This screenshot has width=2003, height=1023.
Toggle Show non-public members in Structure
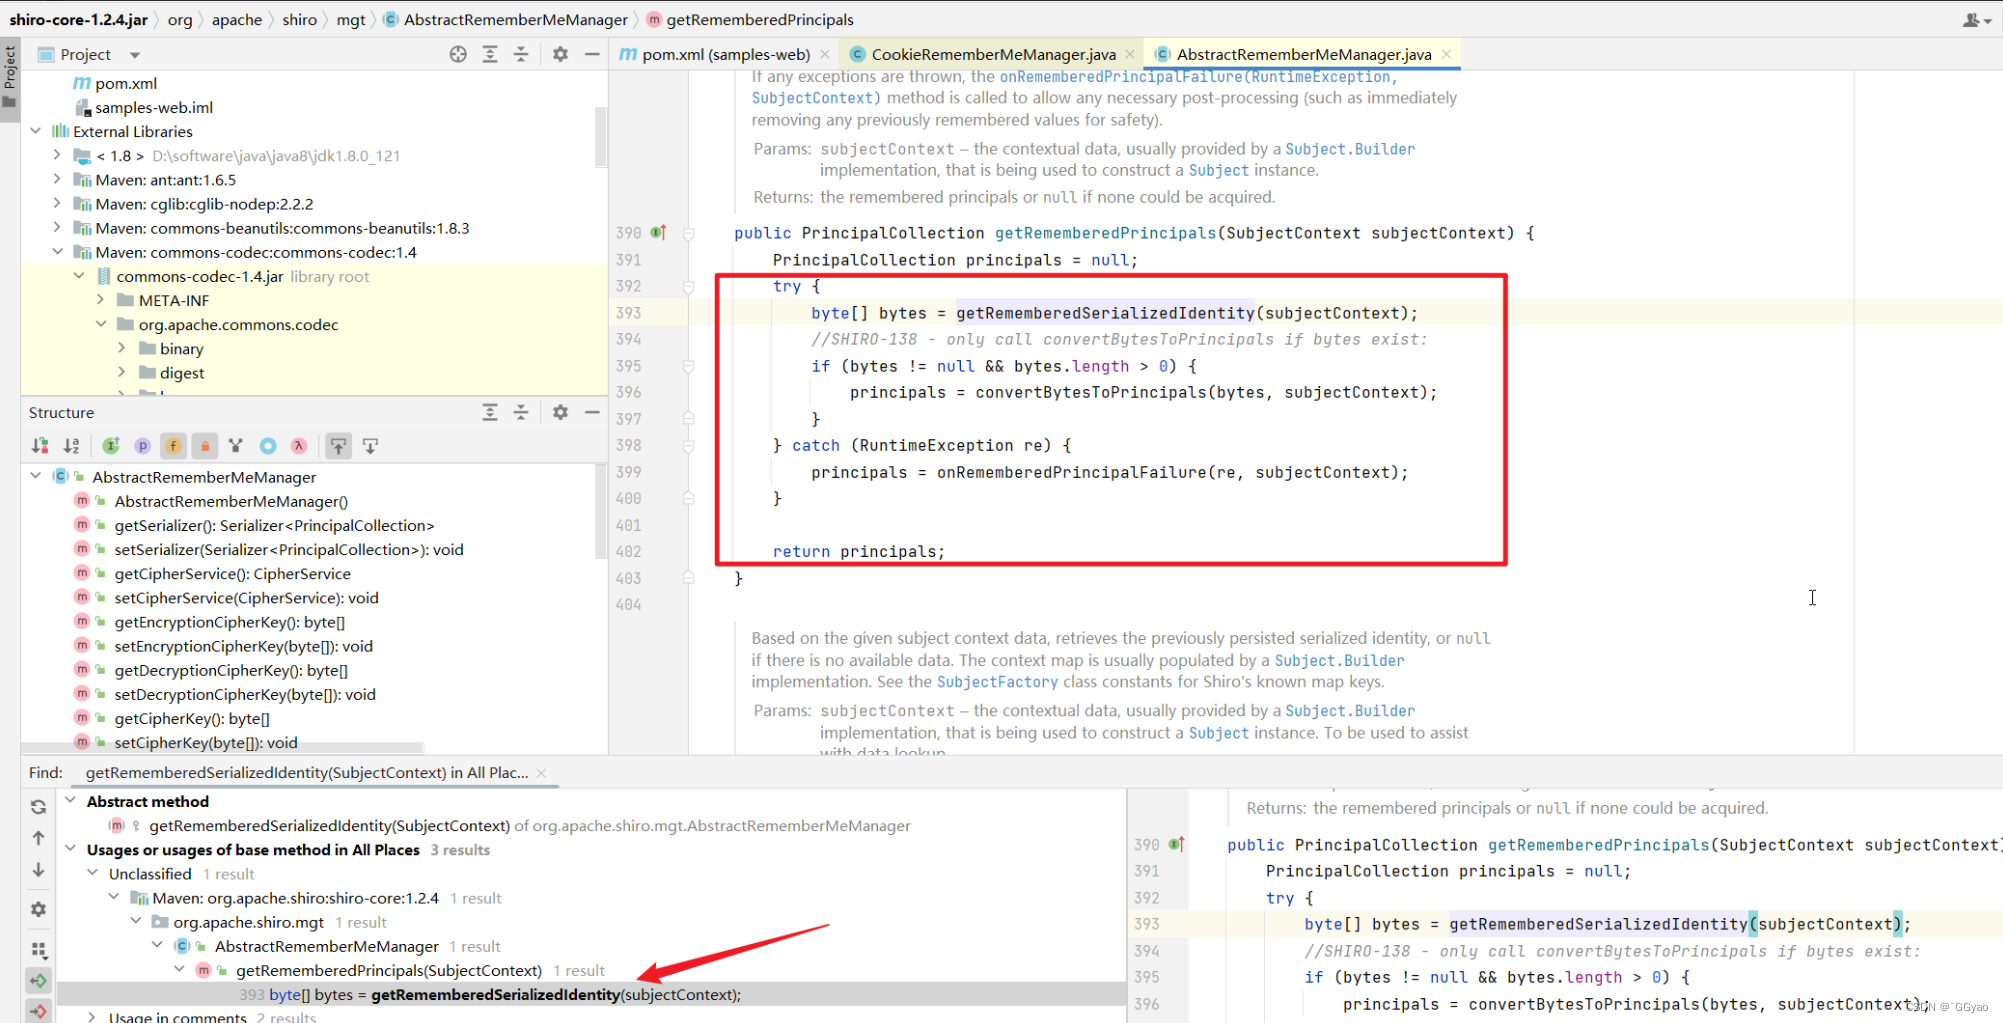coord(205,446)
